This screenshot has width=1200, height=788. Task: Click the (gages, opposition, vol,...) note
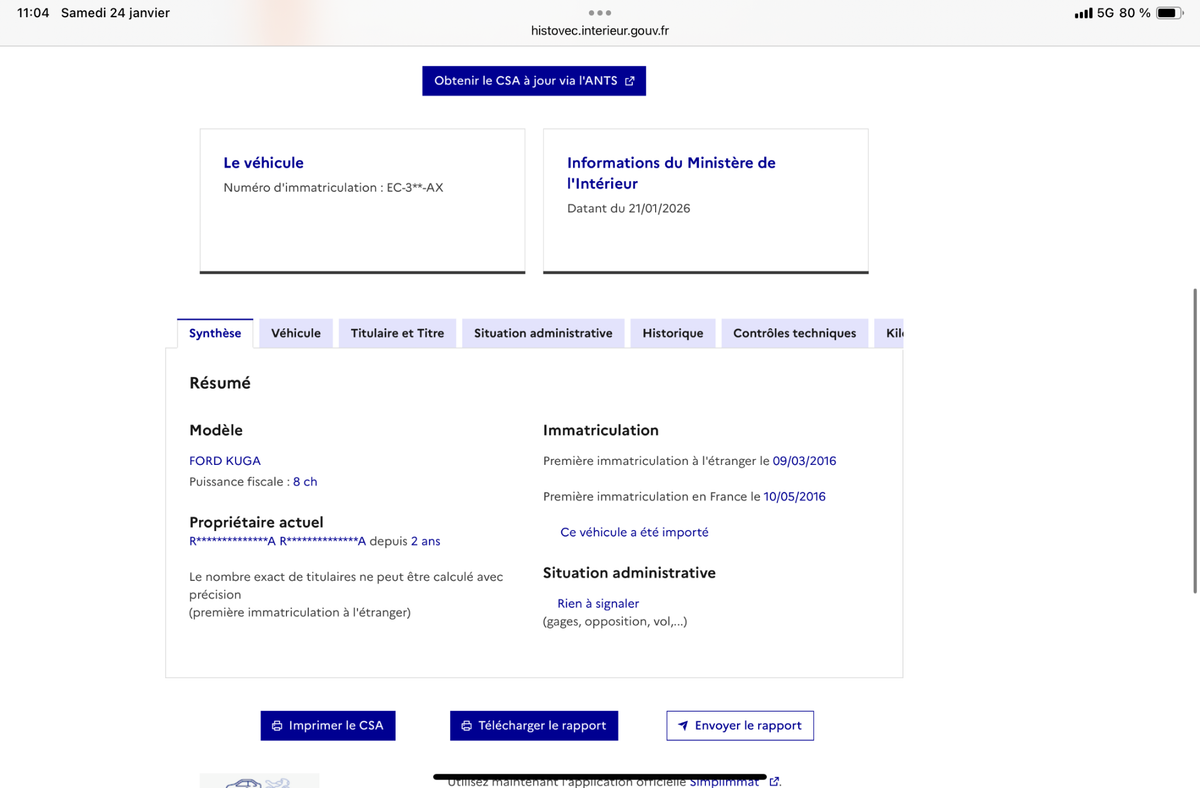pyautogui.click(x=615, y=621)
